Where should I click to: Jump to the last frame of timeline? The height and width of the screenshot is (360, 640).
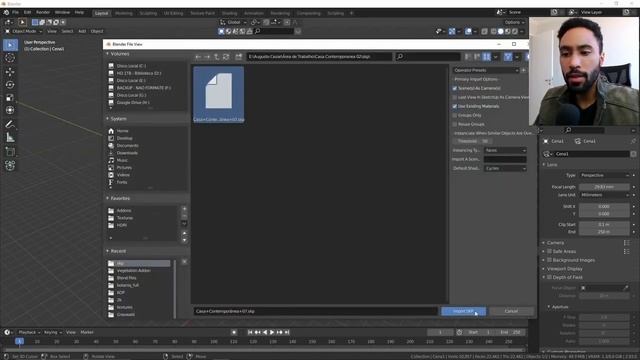pyautogui.click(x=287, y=332)
